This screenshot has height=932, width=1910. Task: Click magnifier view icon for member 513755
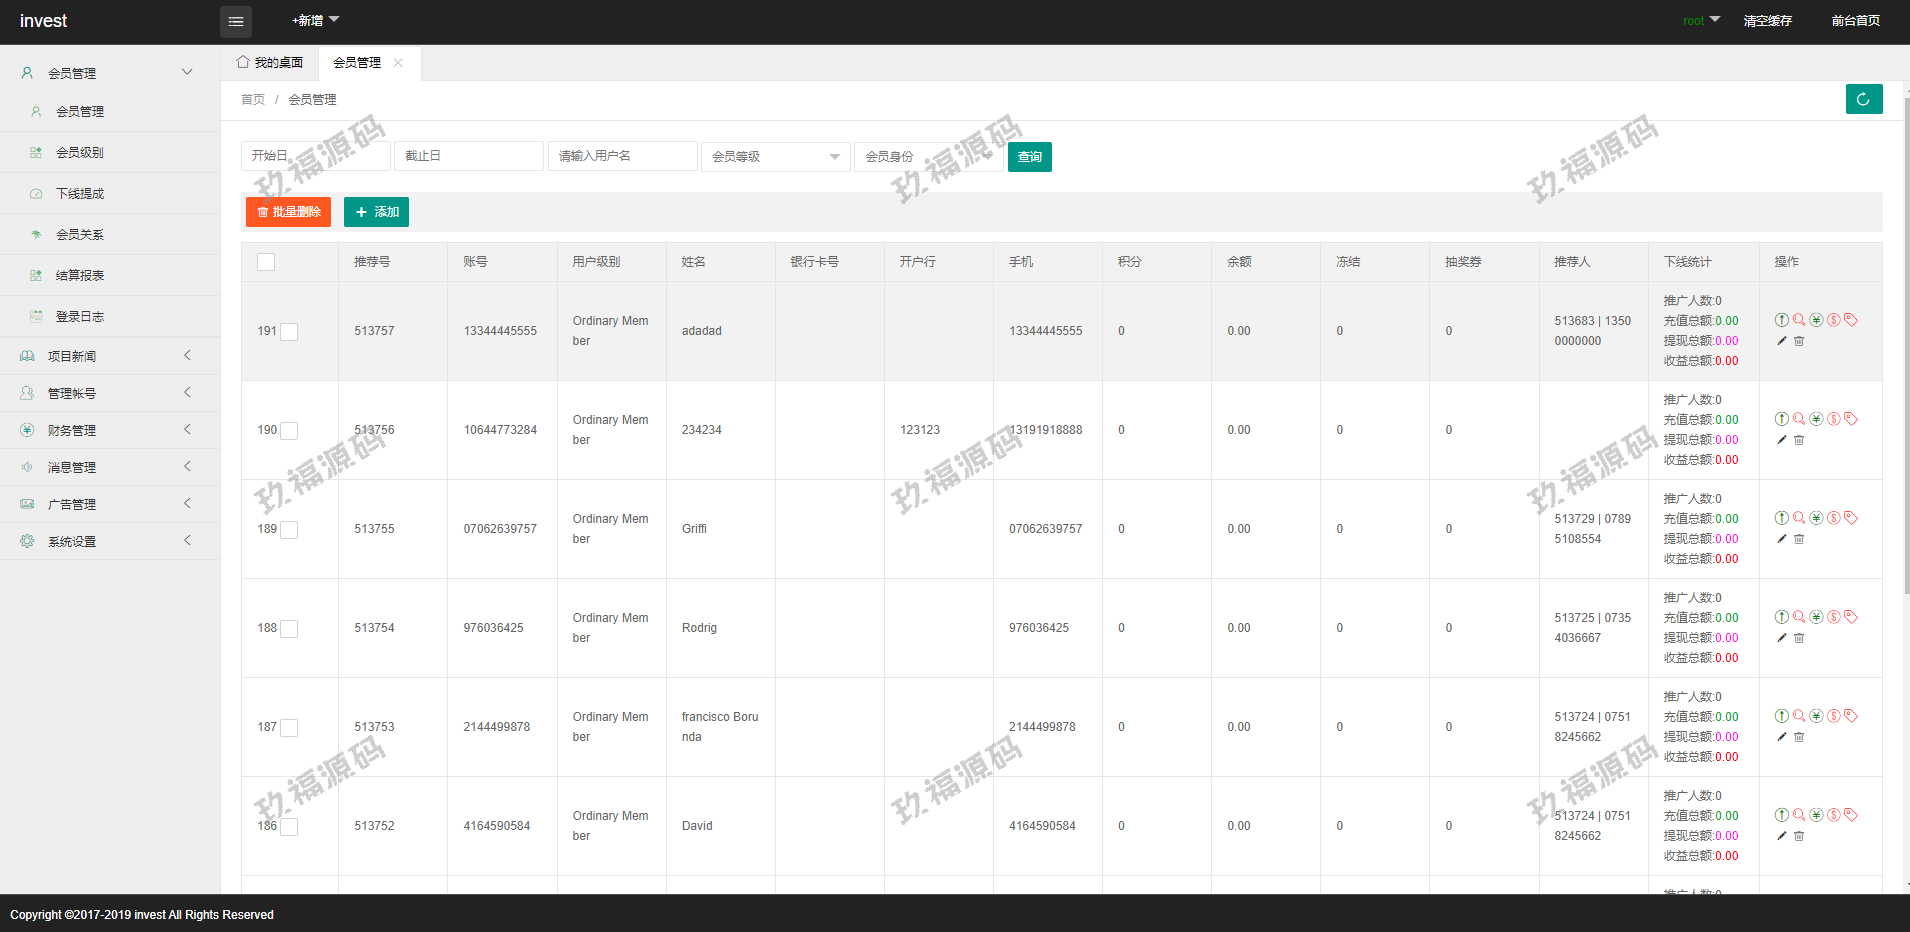point(1799,518)
